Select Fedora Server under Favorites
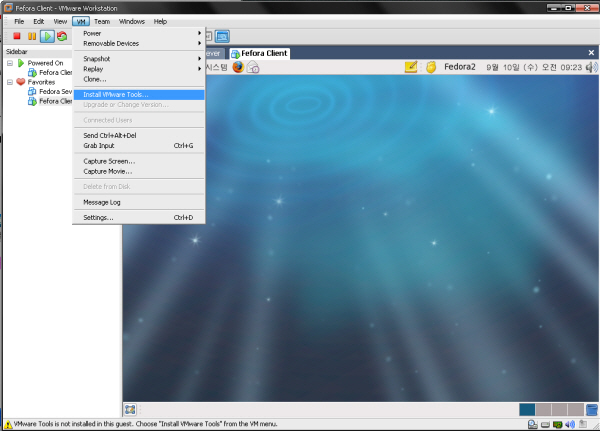Viewport: 600px width, 431px height. pyautogui.click(x=51, y=91)
